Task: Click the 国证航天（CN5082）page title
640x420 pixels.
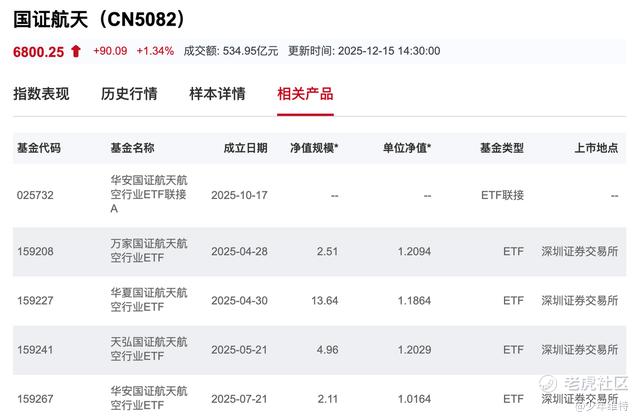Action: pyautogui.click(x=99, y=19)
